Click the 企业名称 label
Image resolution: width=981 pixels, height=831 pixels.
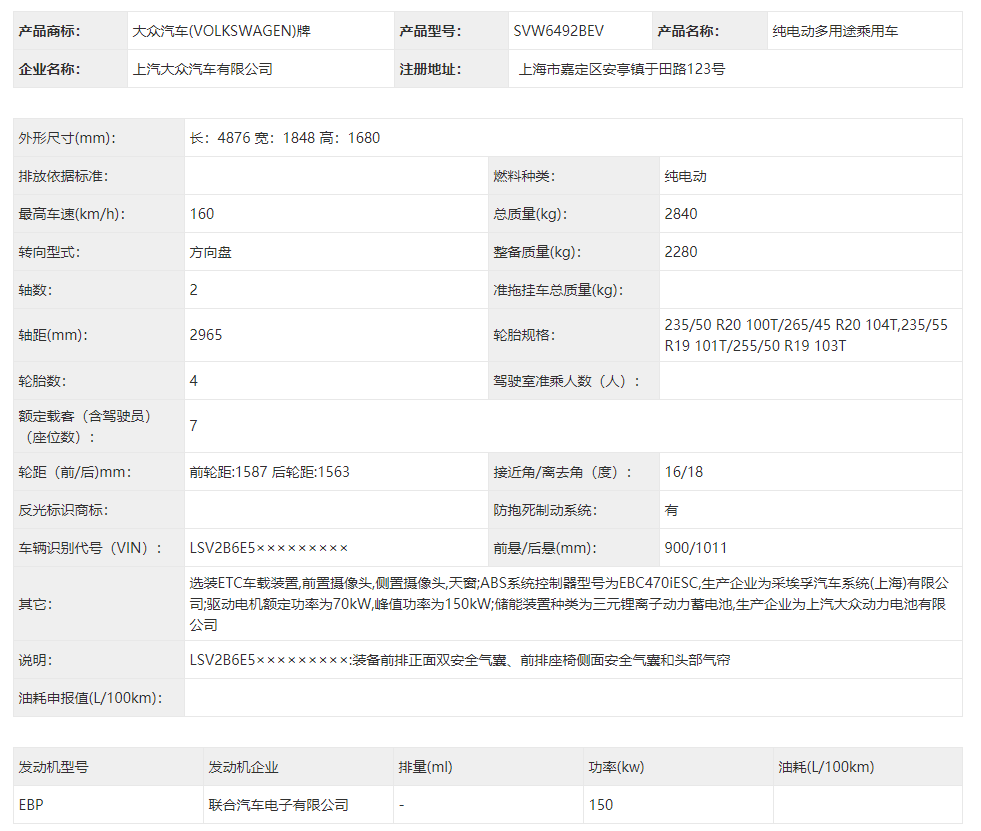pyautogui.click(x=49, y=69)
